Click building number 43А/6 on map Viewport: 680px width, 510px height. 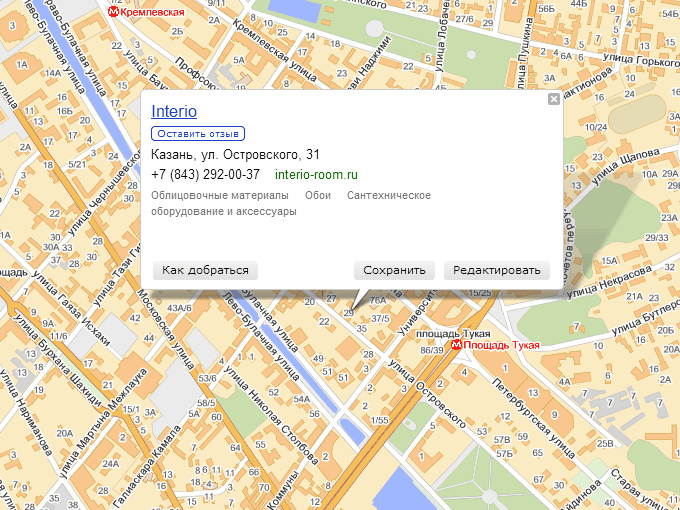tap(179, 308)
